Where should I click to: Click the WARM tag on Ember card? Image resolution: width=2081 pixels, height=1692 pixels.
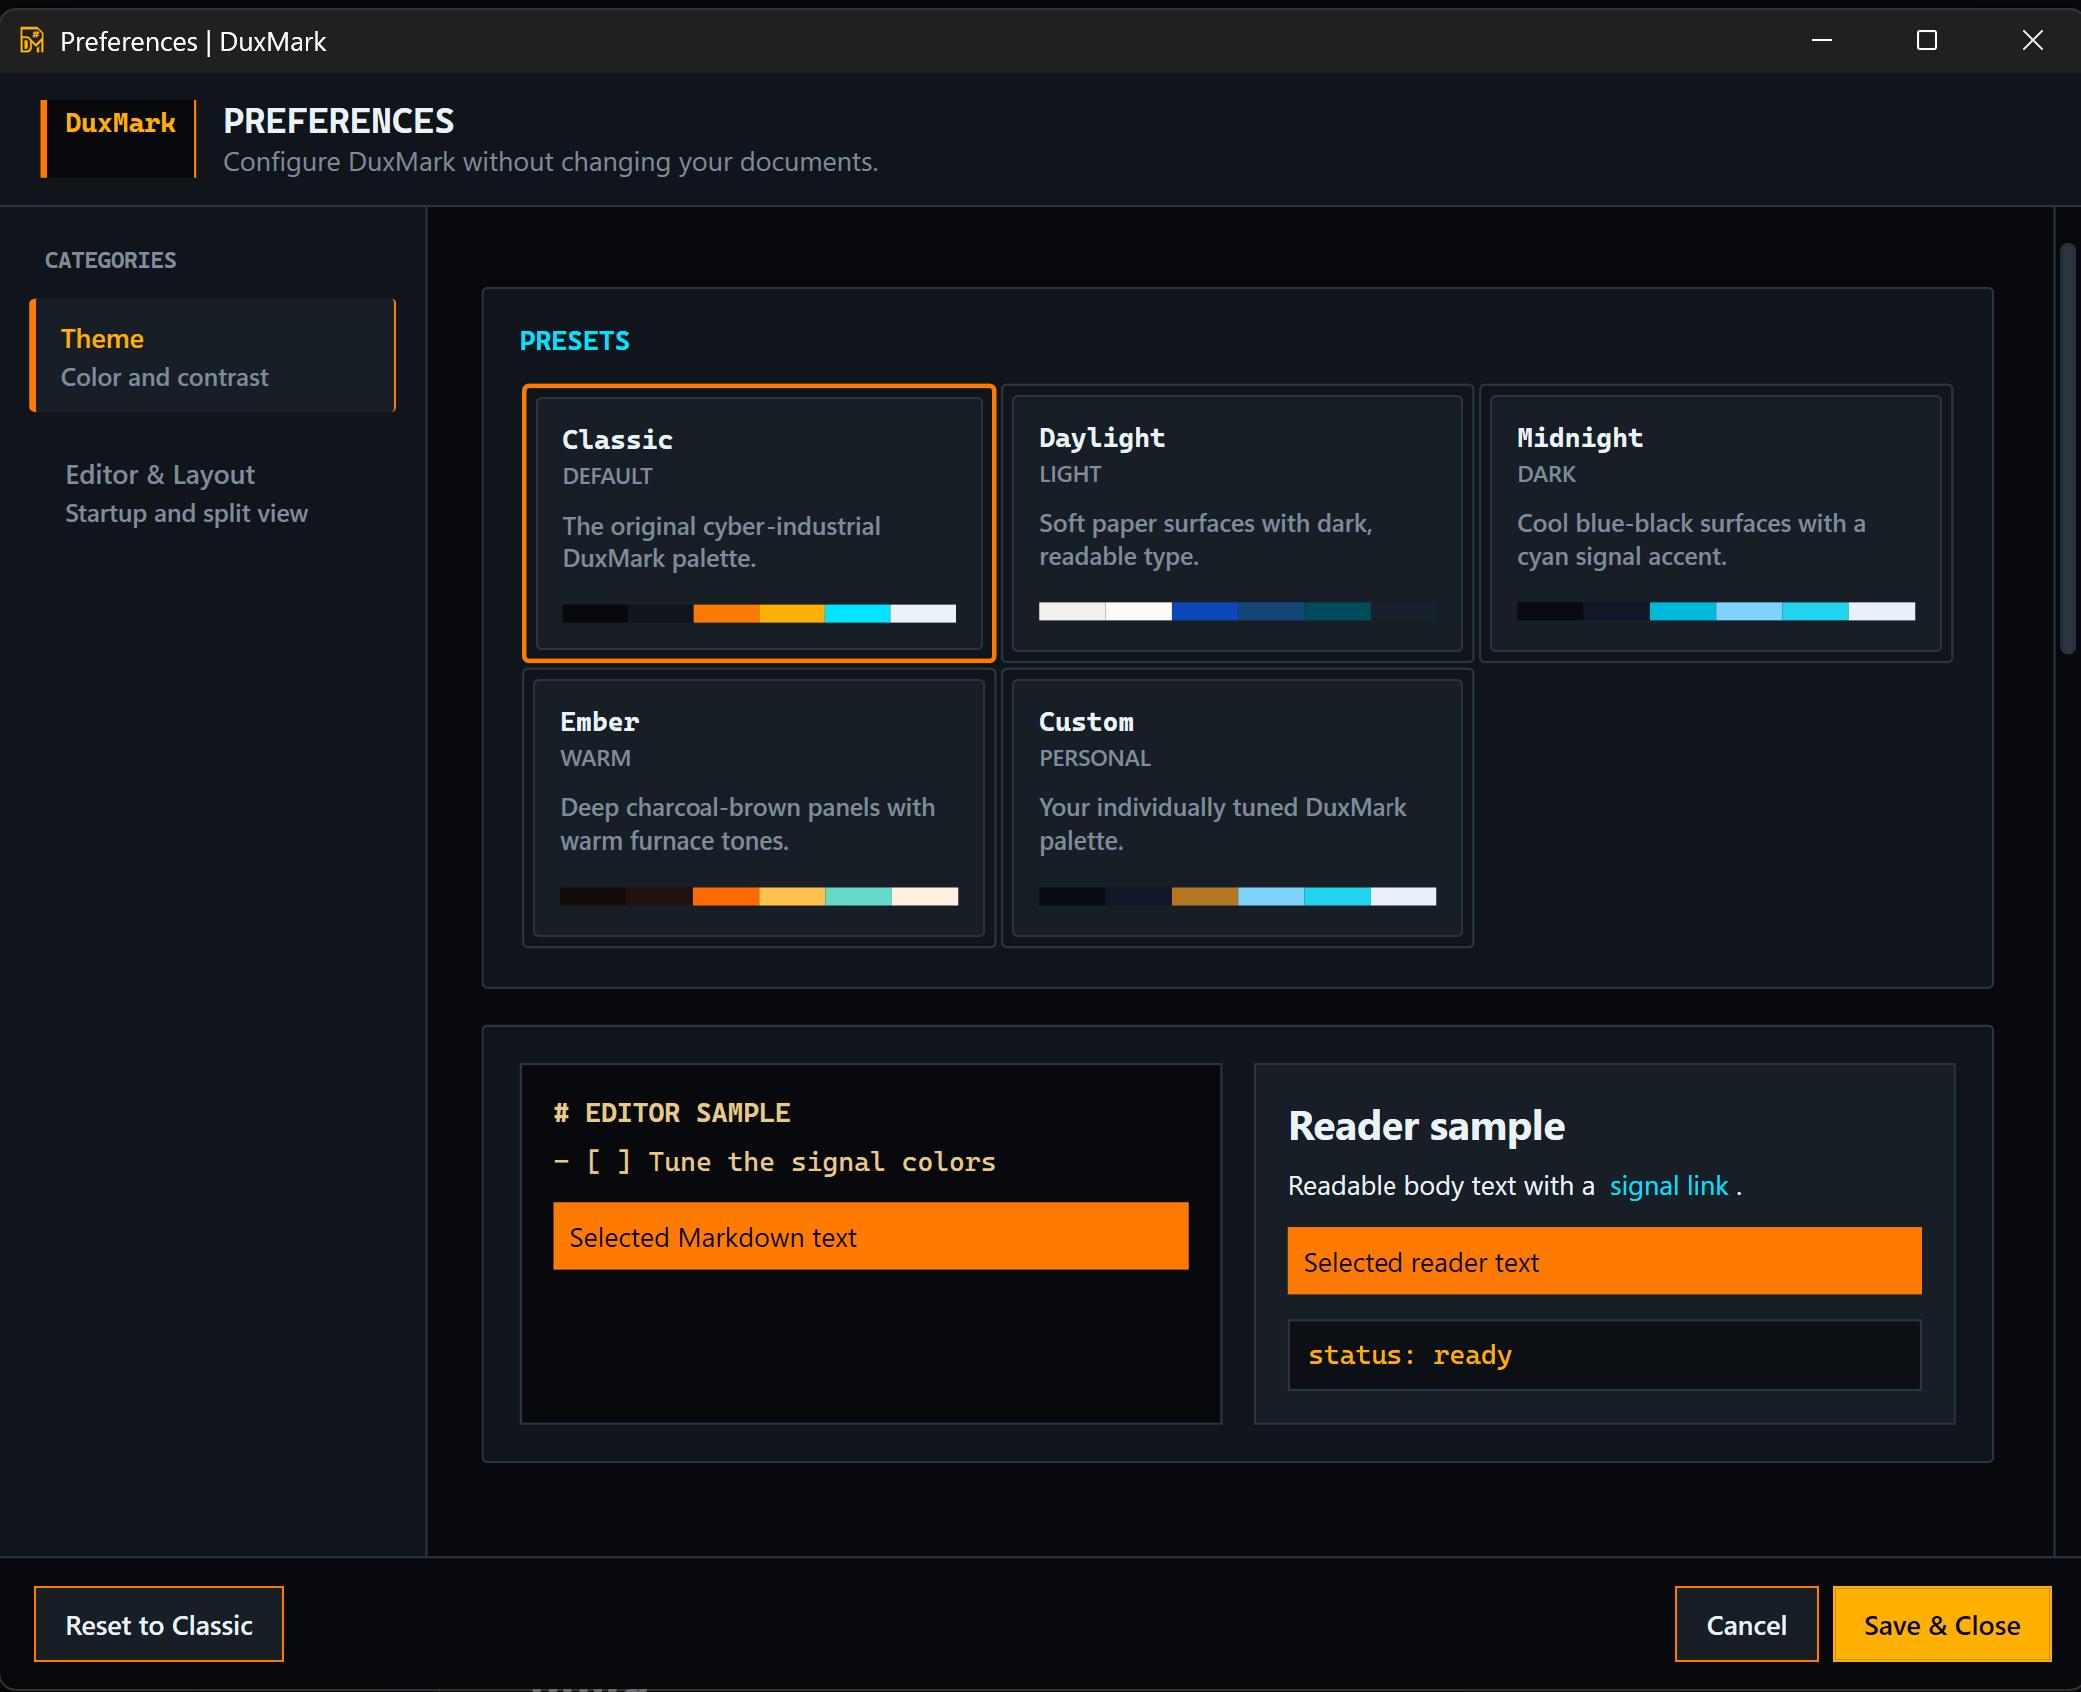pos(595,758)
